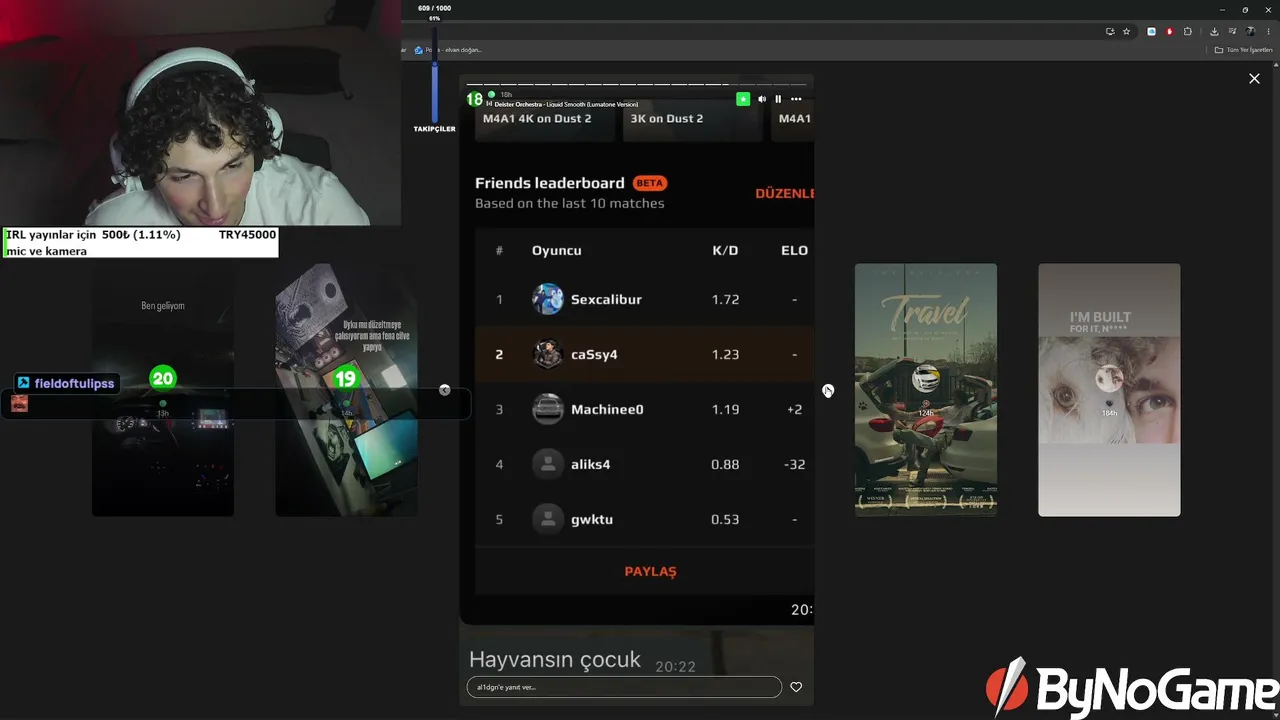Click the green 20 badge on story

coord(163,378)
